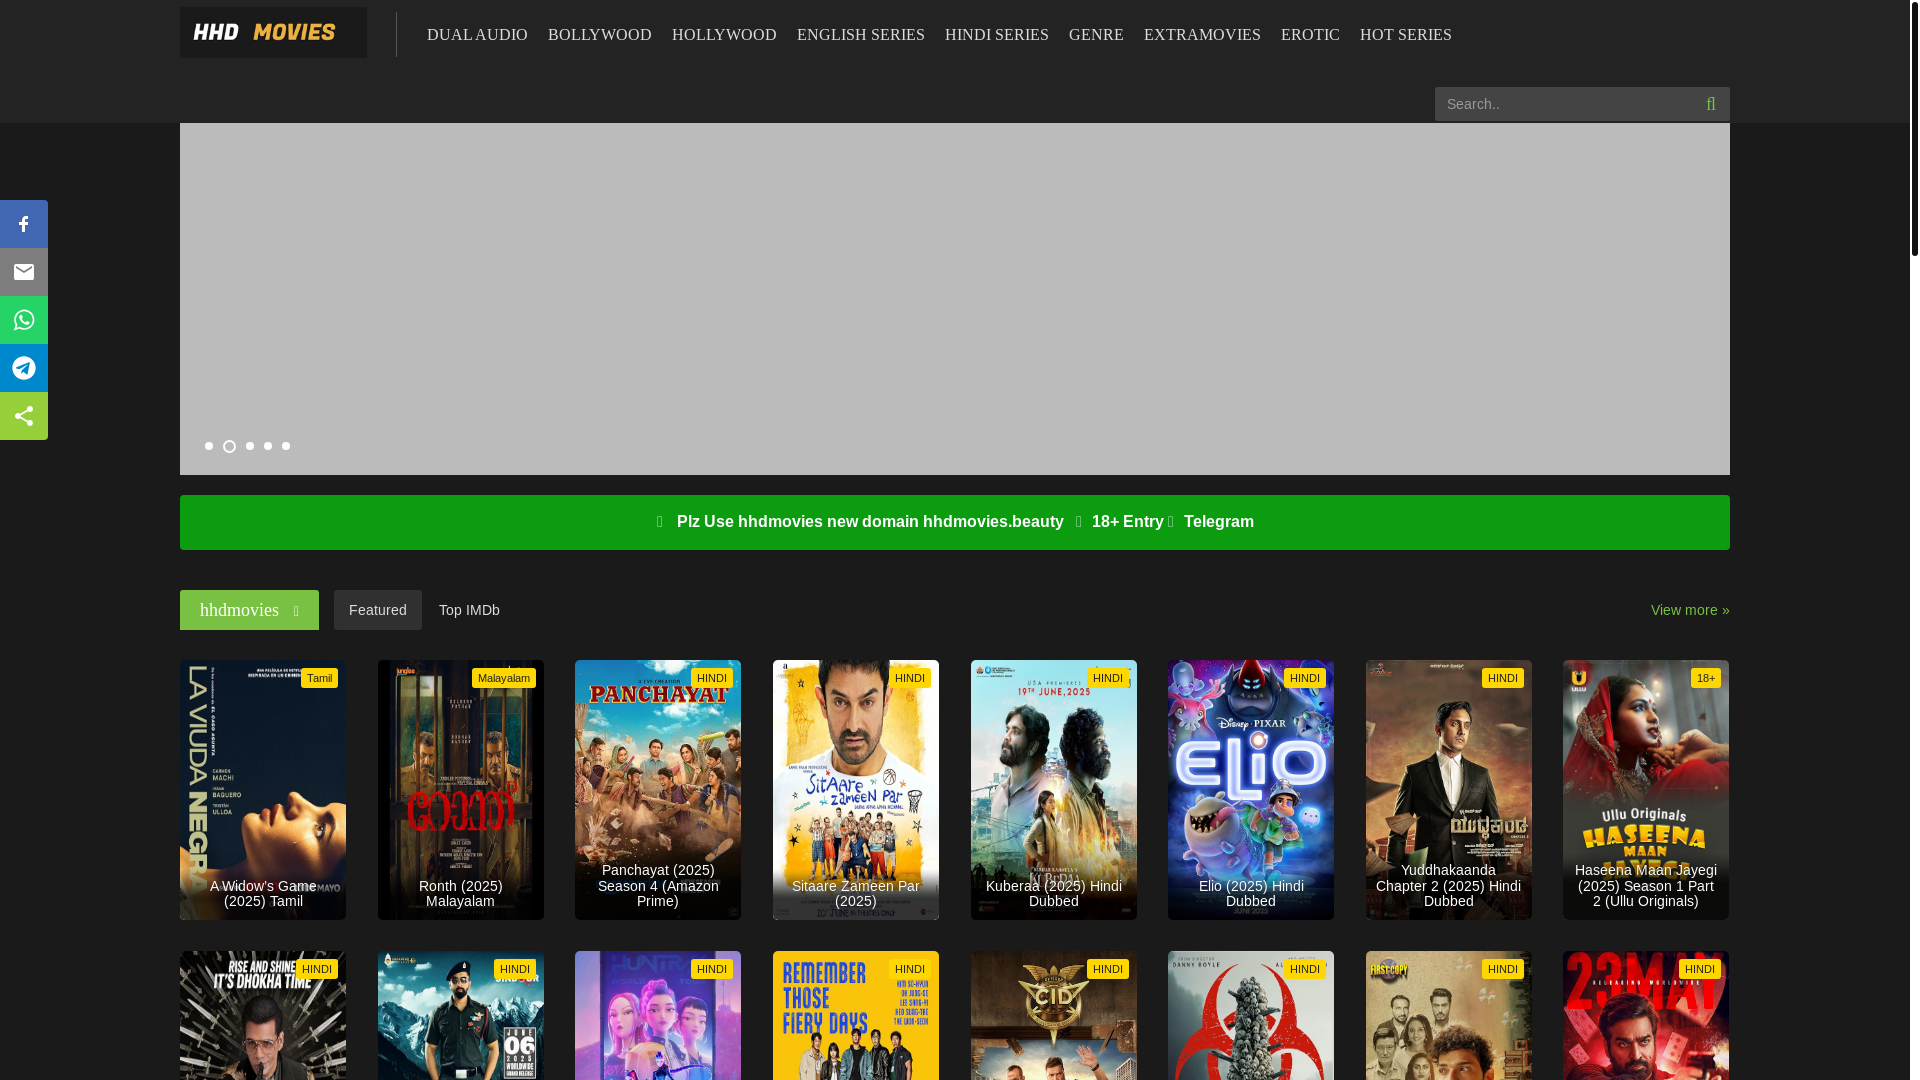Click the 18+ badge on Haseena poster
Screen dimensions: 1920x1080
click(x=1706, y=678)
